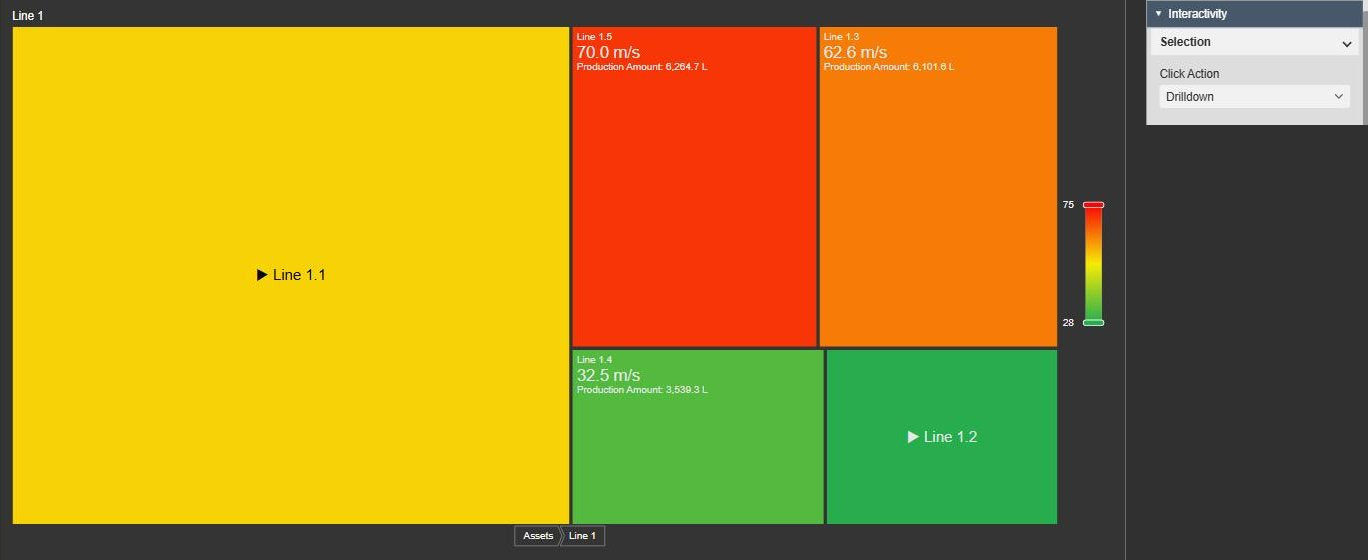
Task: Click Production Amount: 6,101.6 L text
Action: click(889, 67)
